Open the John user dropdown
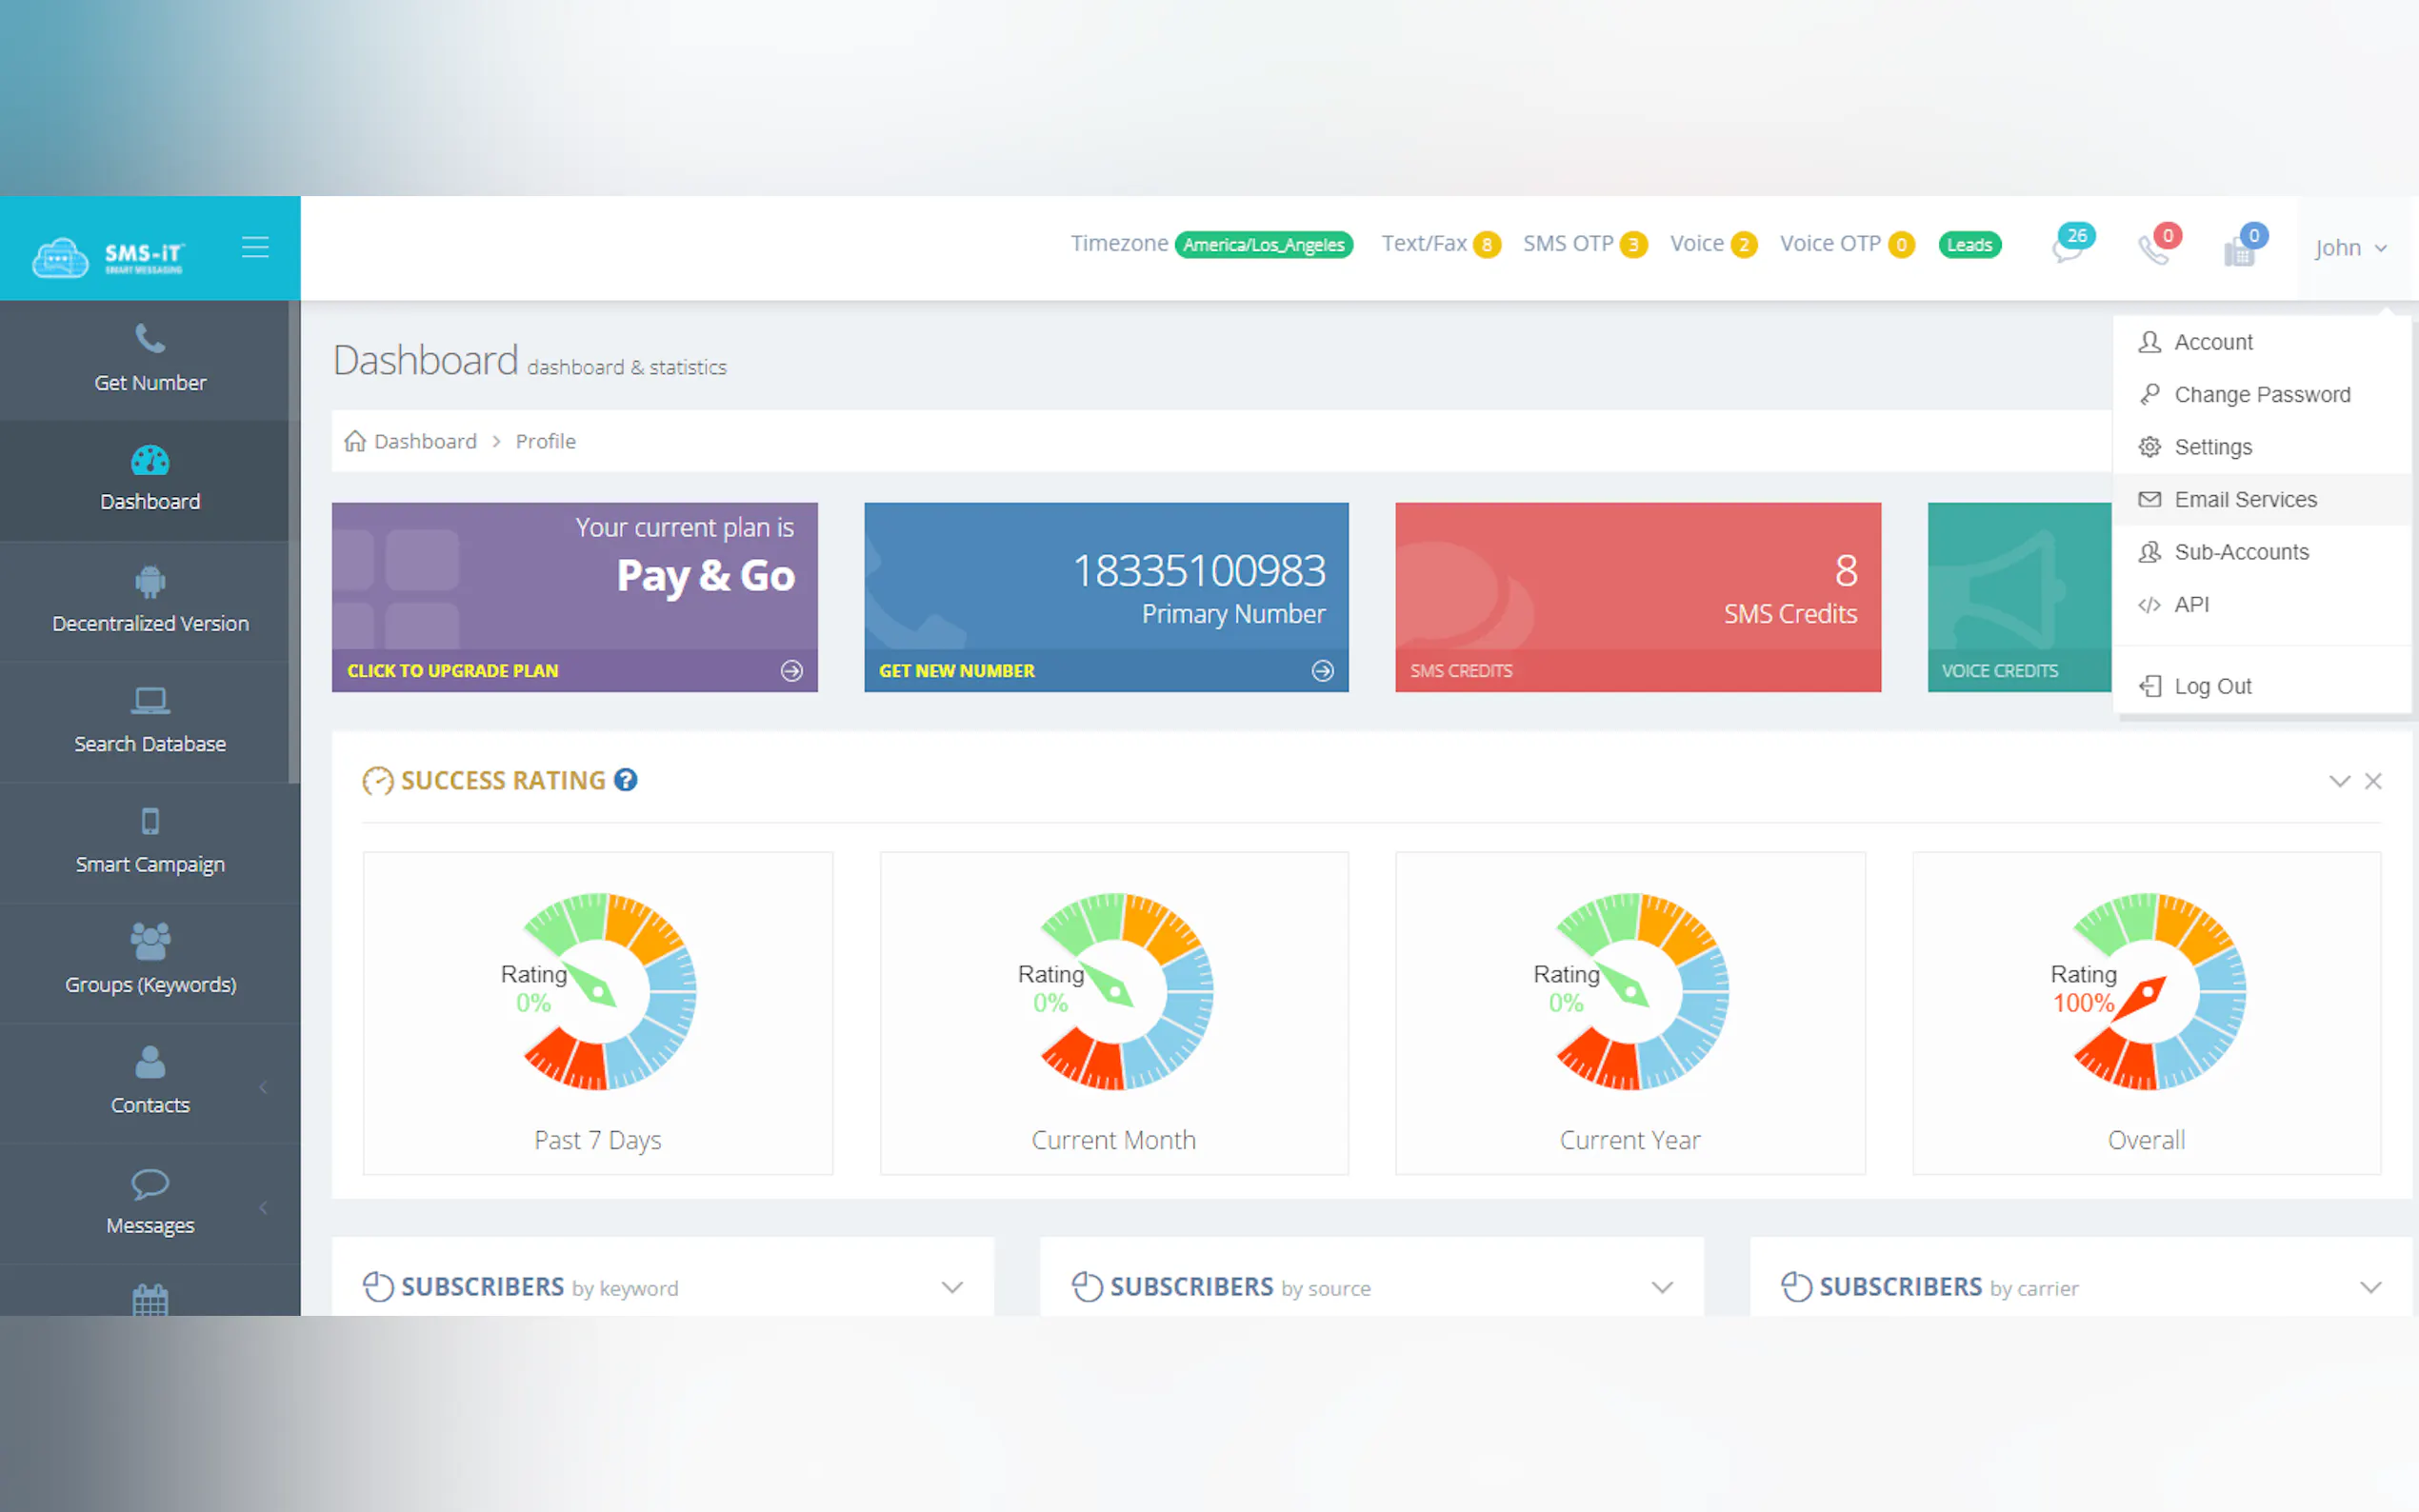Viewport: 2419px width, 1512px height. point(2349,248)
